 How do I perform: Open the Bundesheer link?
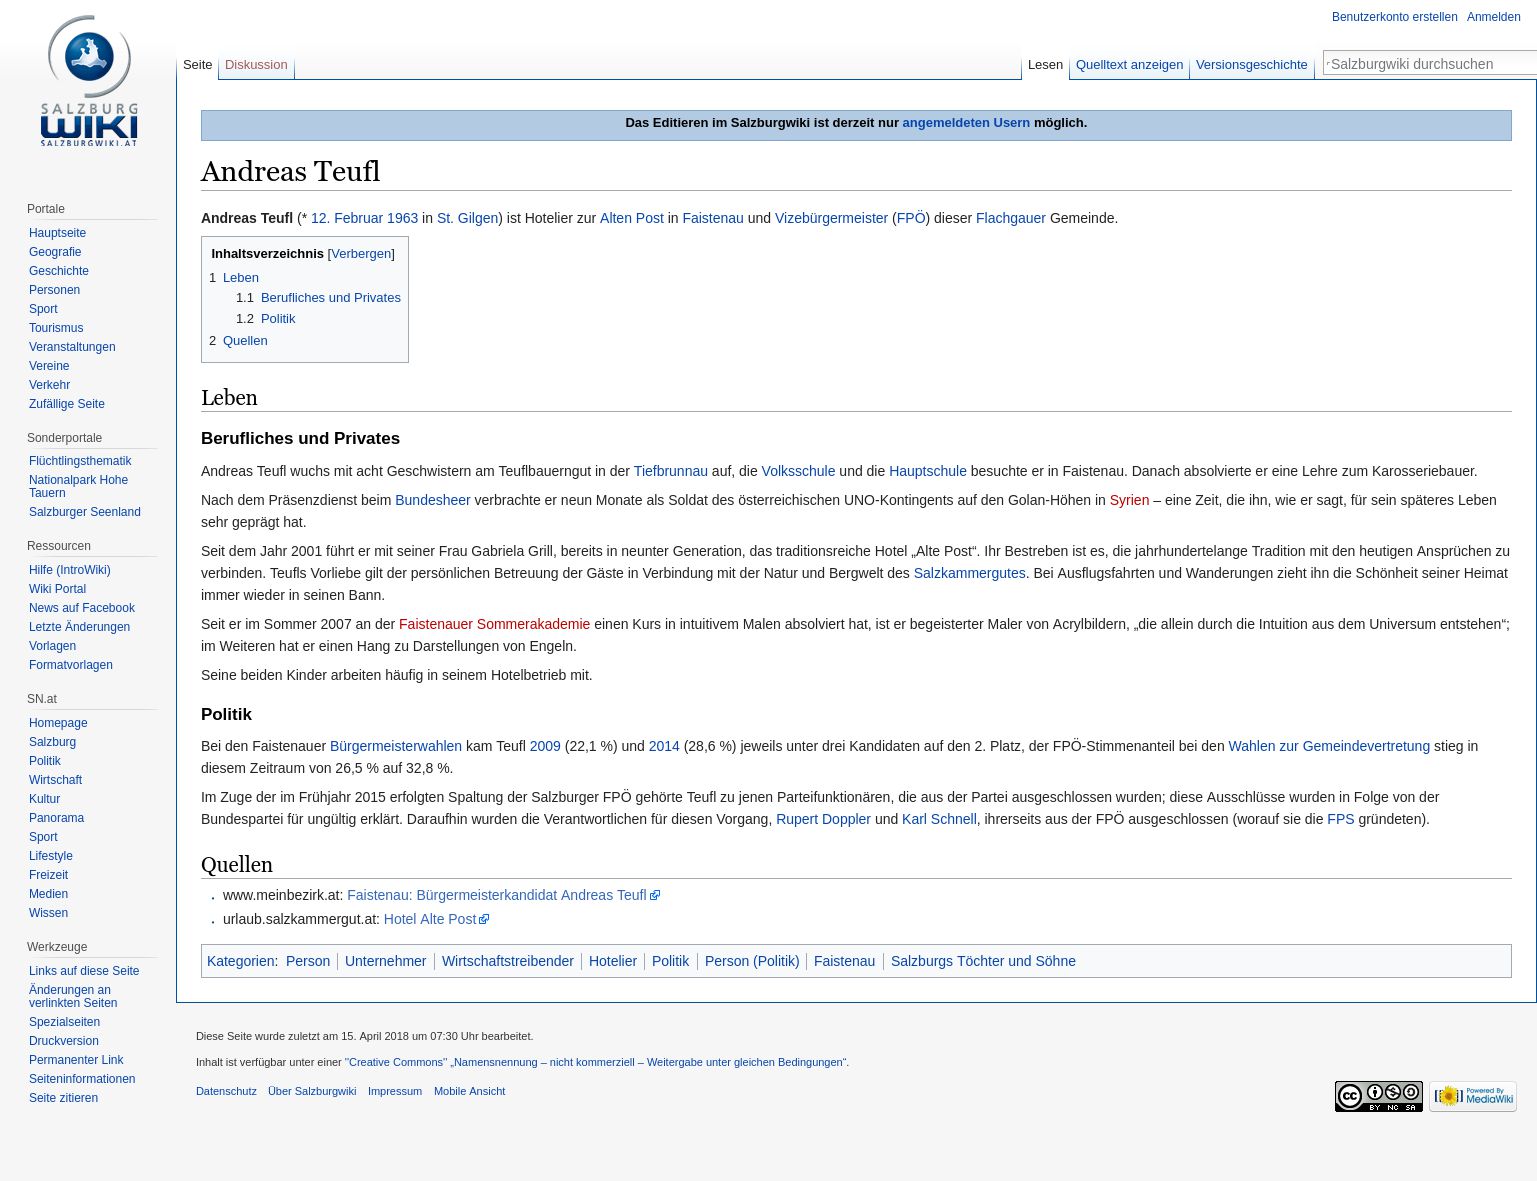pos(432,500)
